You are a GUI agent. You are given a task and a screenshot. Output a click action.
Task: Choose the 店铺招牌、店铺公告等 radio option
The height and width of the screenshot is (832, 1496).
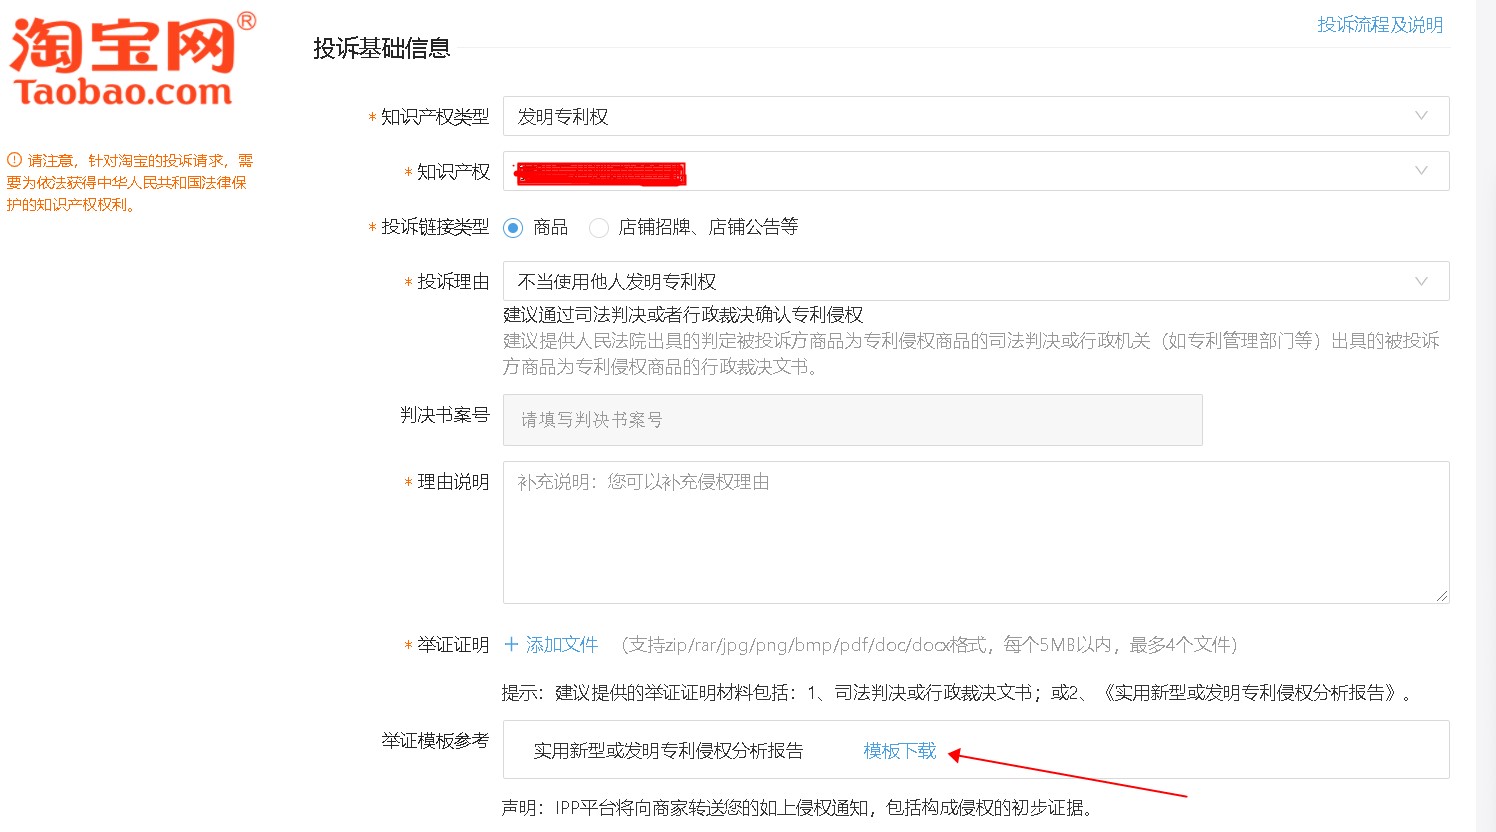click(599, 228)
